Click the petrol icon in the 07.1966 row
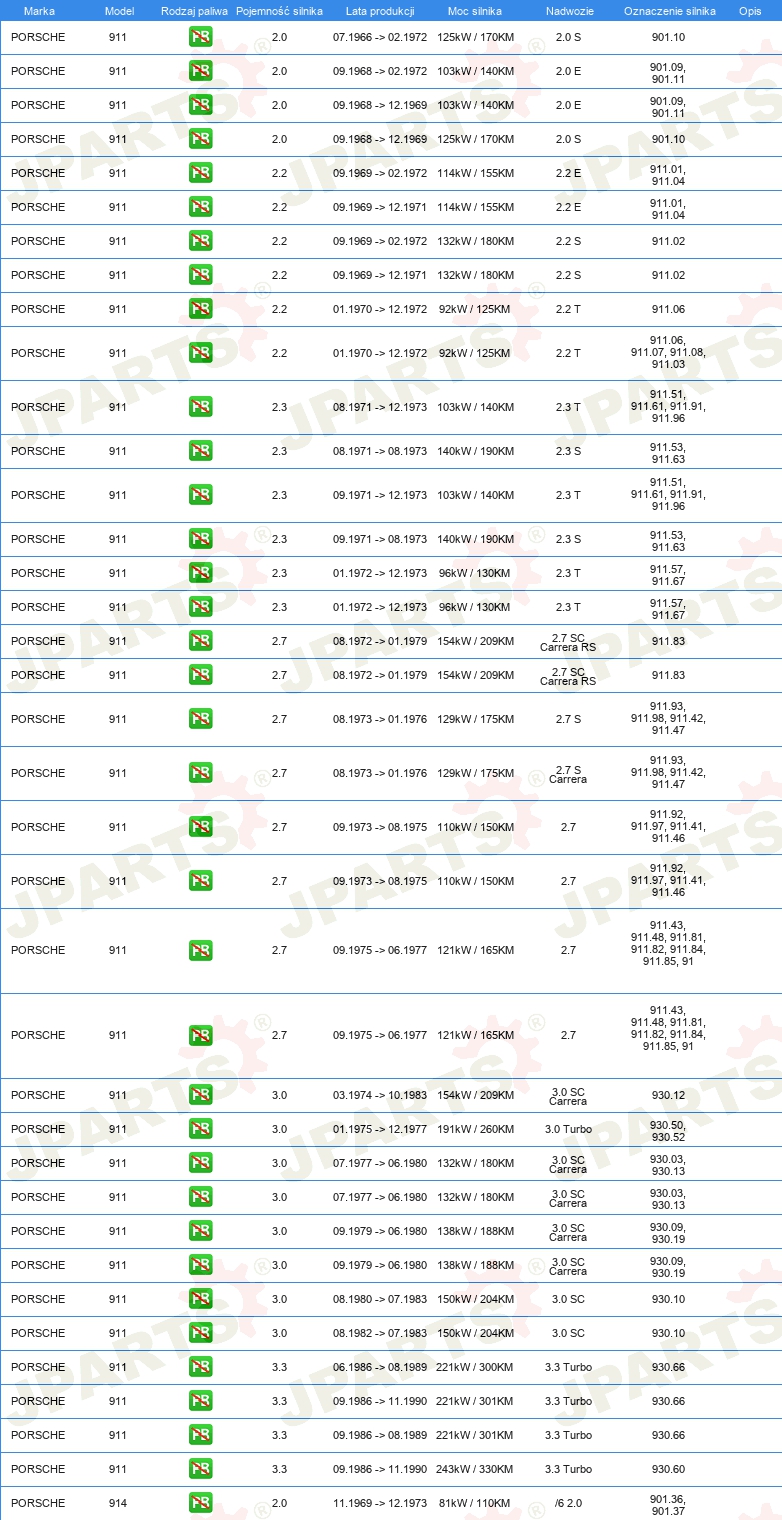 point(200,37)
